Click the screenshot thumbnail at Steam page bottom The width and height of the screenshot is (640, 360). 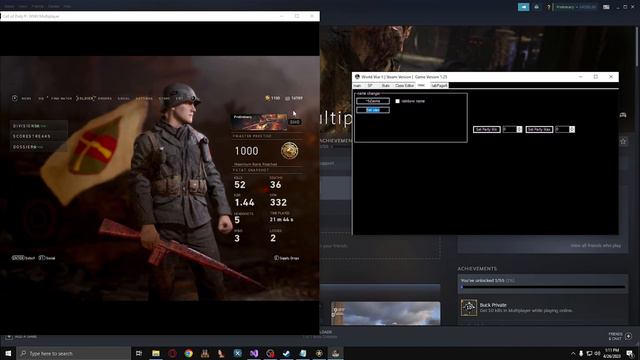(386, 313)
